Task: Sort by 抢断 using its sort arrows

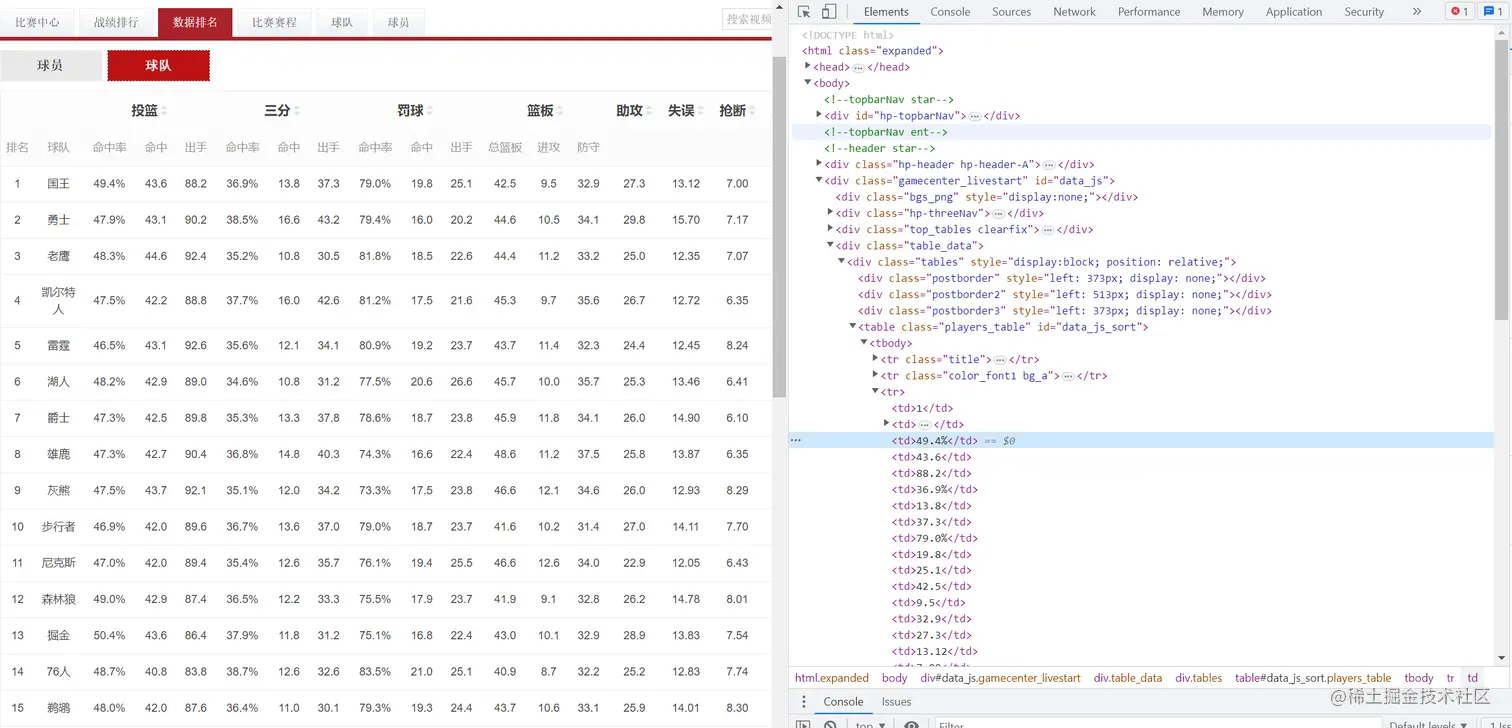Action: click(x=752, y=111)
